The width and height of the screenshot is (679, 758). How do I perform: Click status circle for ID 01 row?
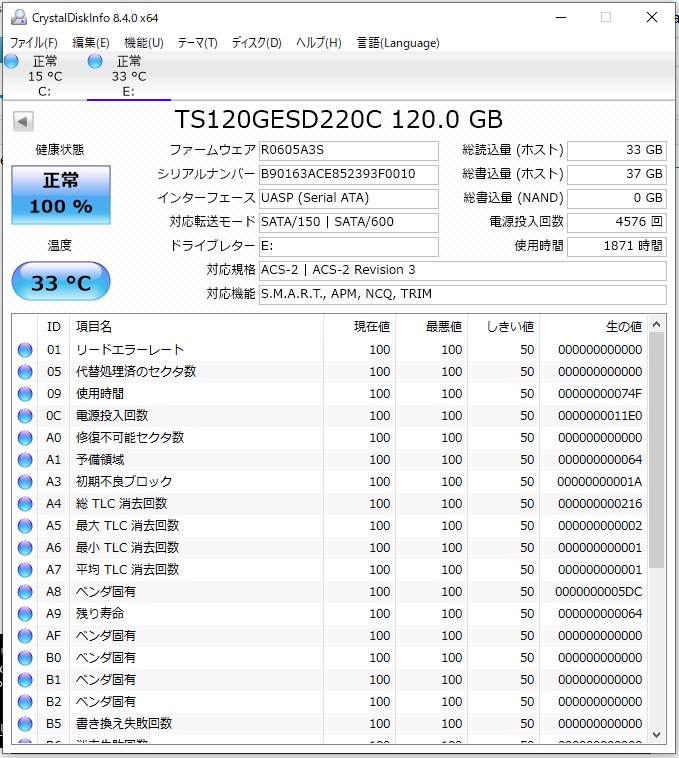click(x=25, y=350)
